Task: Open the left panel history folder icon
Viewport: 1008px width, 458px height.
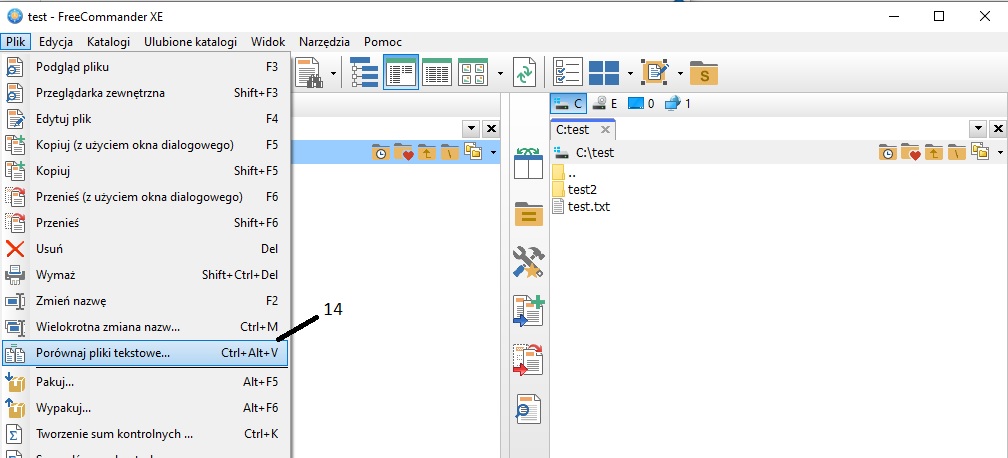Action: pyautogui.click(x=381, y=153)
